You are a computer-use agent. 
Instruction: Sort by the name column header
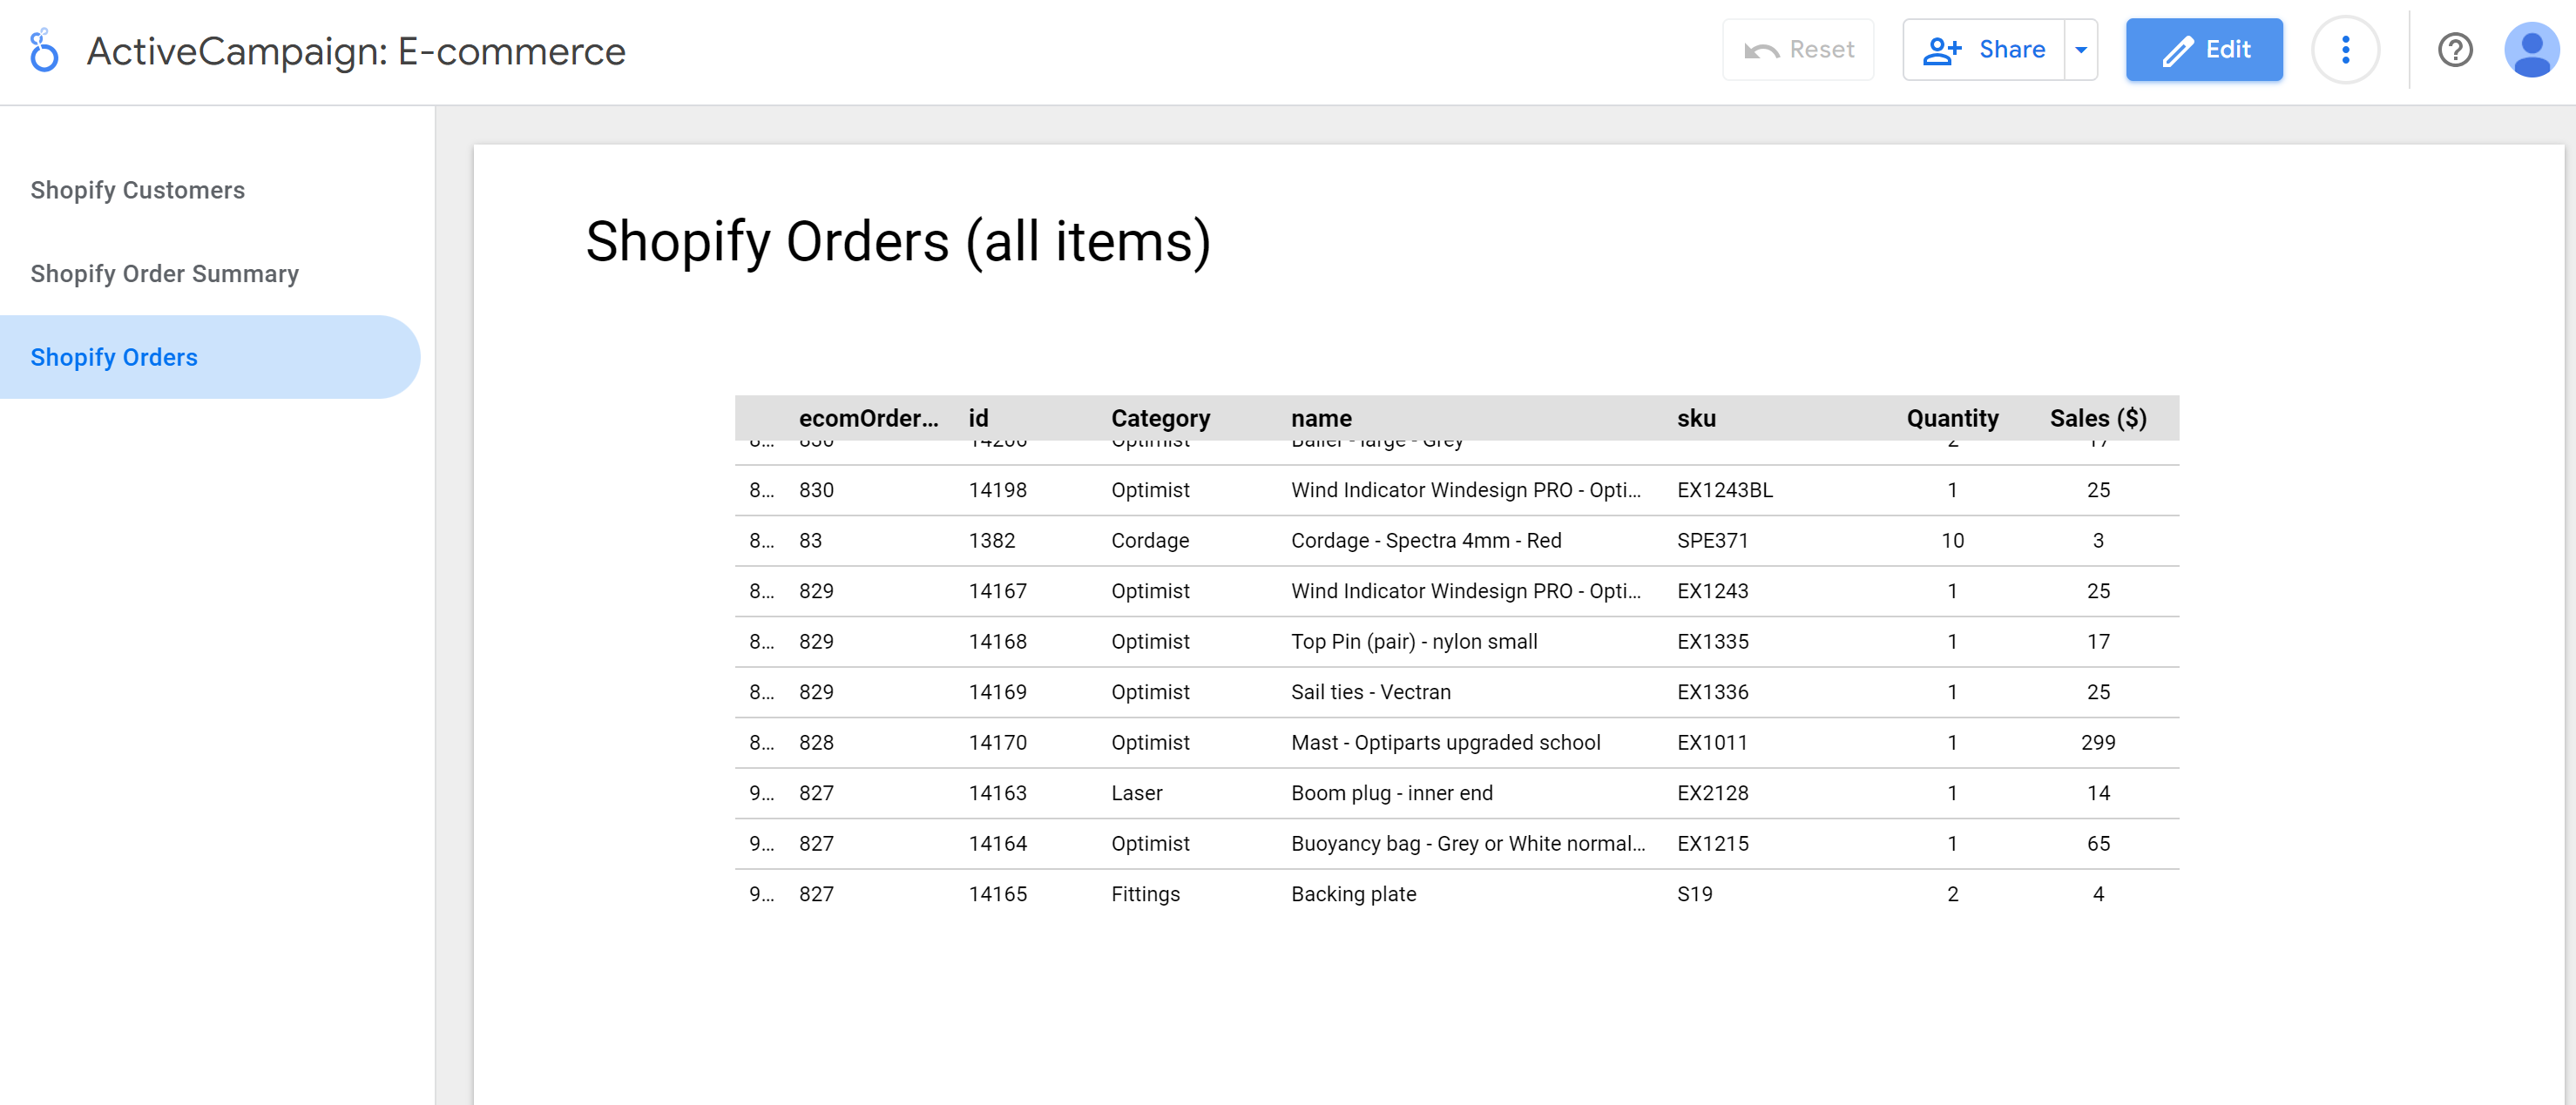(1321, 418)
